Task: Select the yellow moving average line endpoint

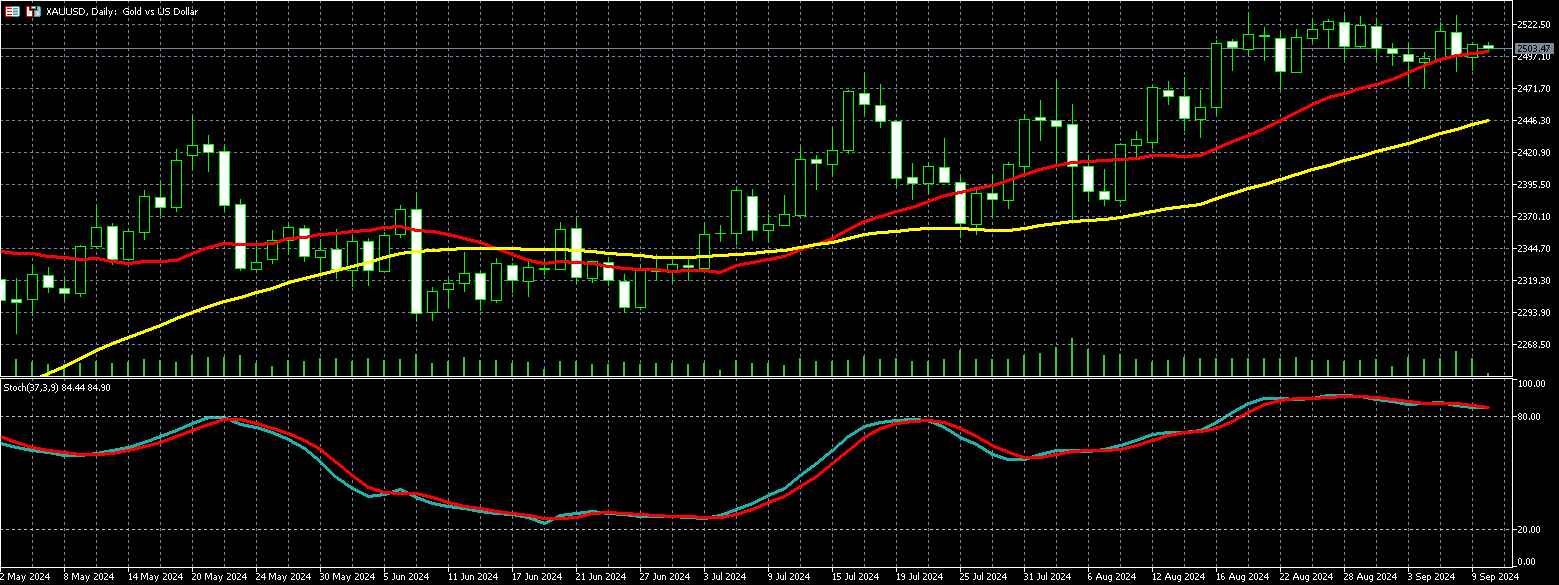Action: point(1488,121)
